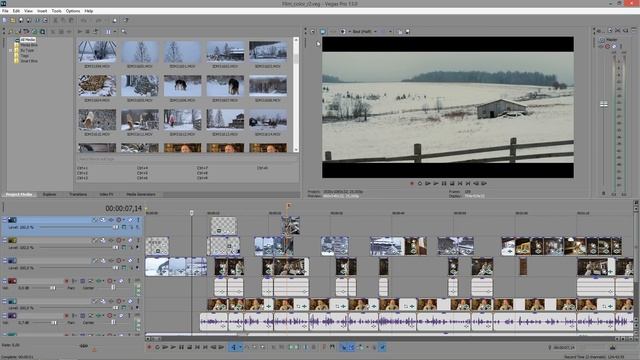640x360 pixels.
Task: Switch to the Video FX tab
Action: [x=107, y=194]
